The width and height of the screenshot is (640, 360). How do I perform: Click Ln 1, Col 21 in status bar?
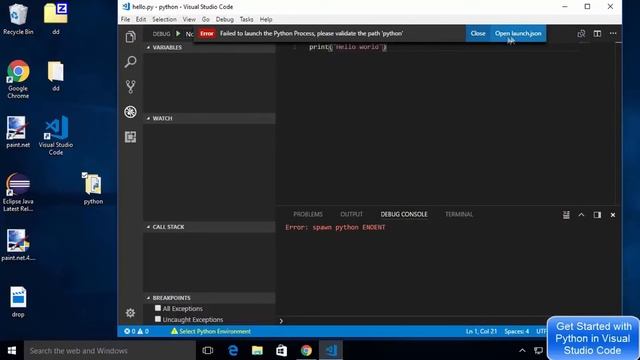click(x=481, y=331)
